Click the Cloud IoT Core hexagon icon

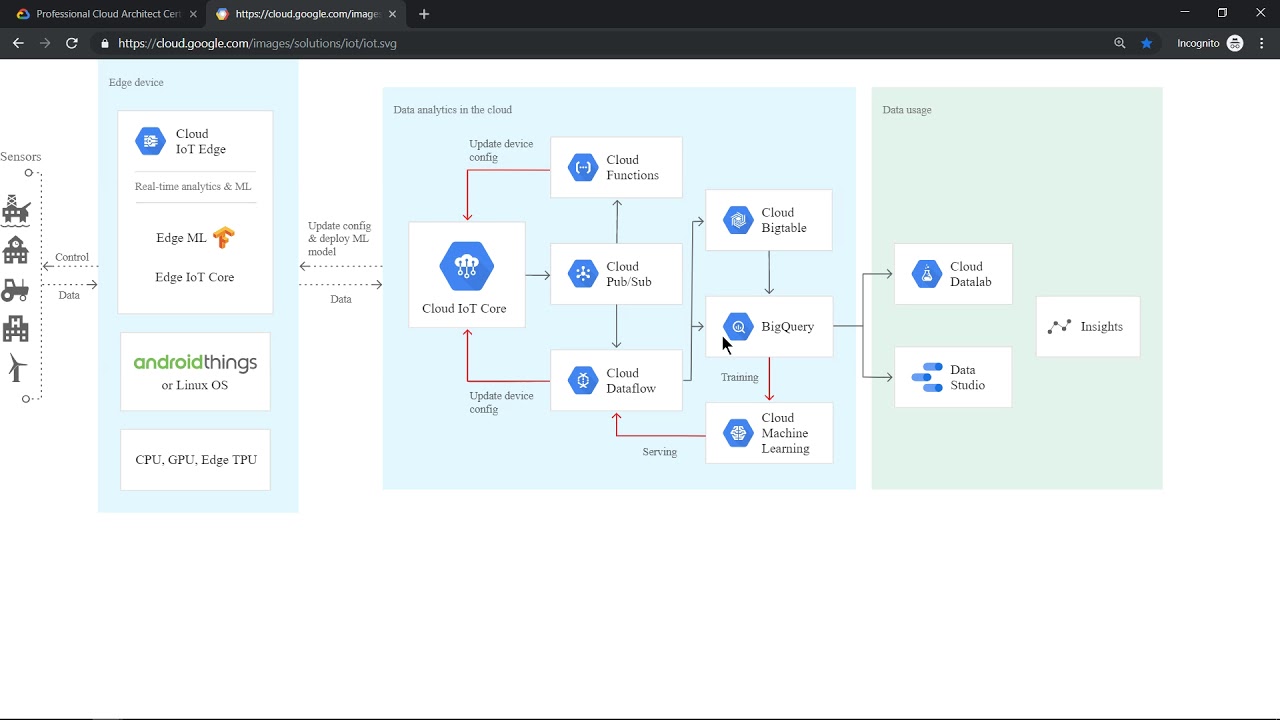(x=467, y=267)
